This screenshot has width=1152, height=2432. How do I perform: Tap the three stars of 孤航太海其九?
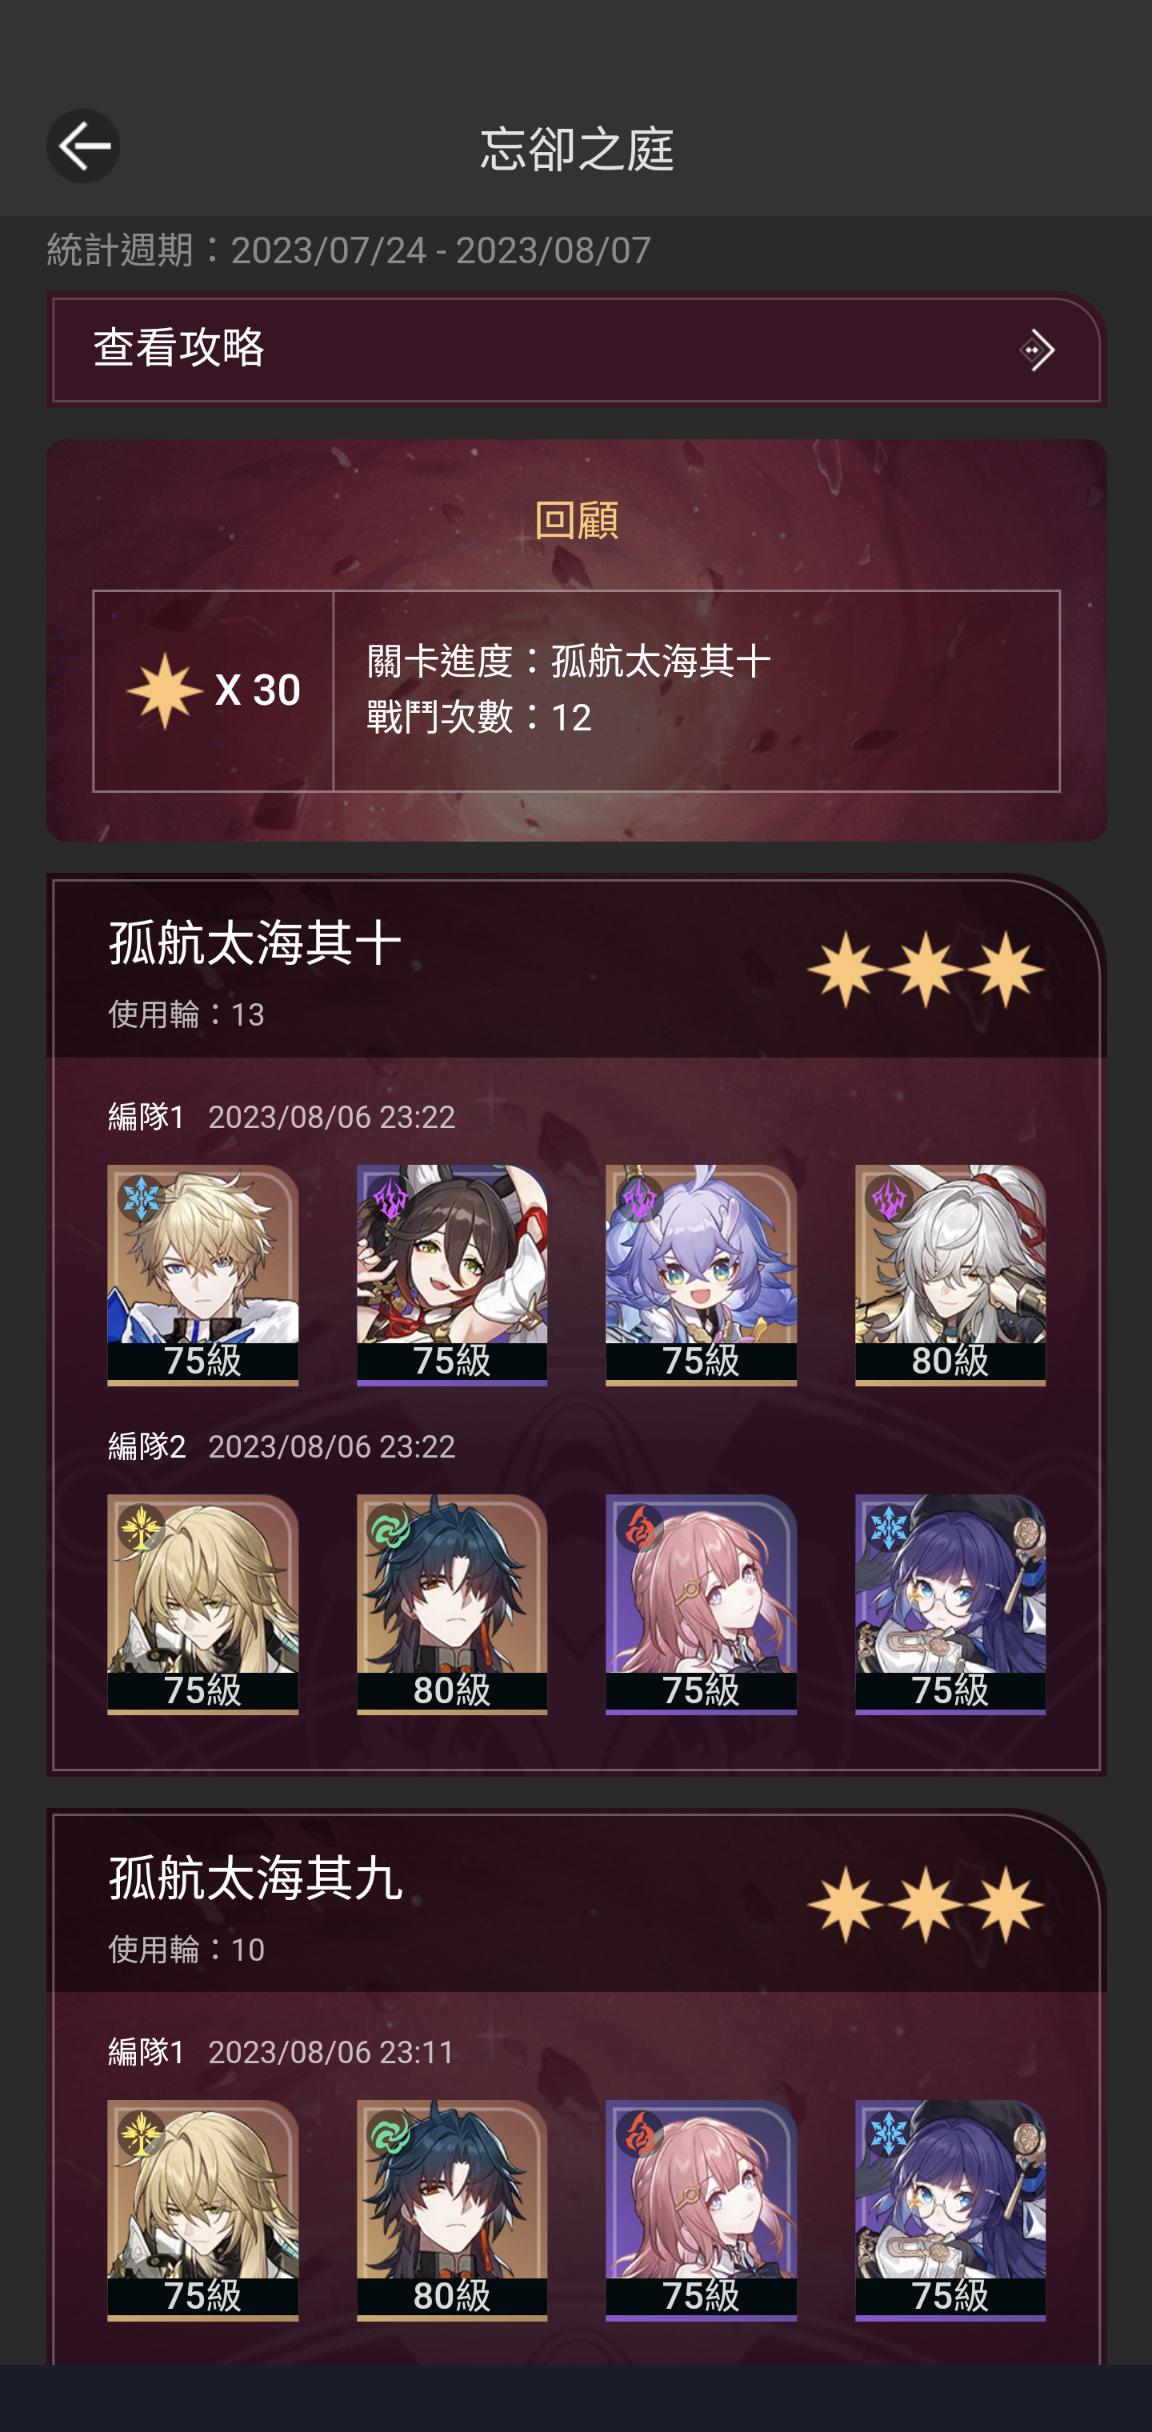pos(925,1904)
